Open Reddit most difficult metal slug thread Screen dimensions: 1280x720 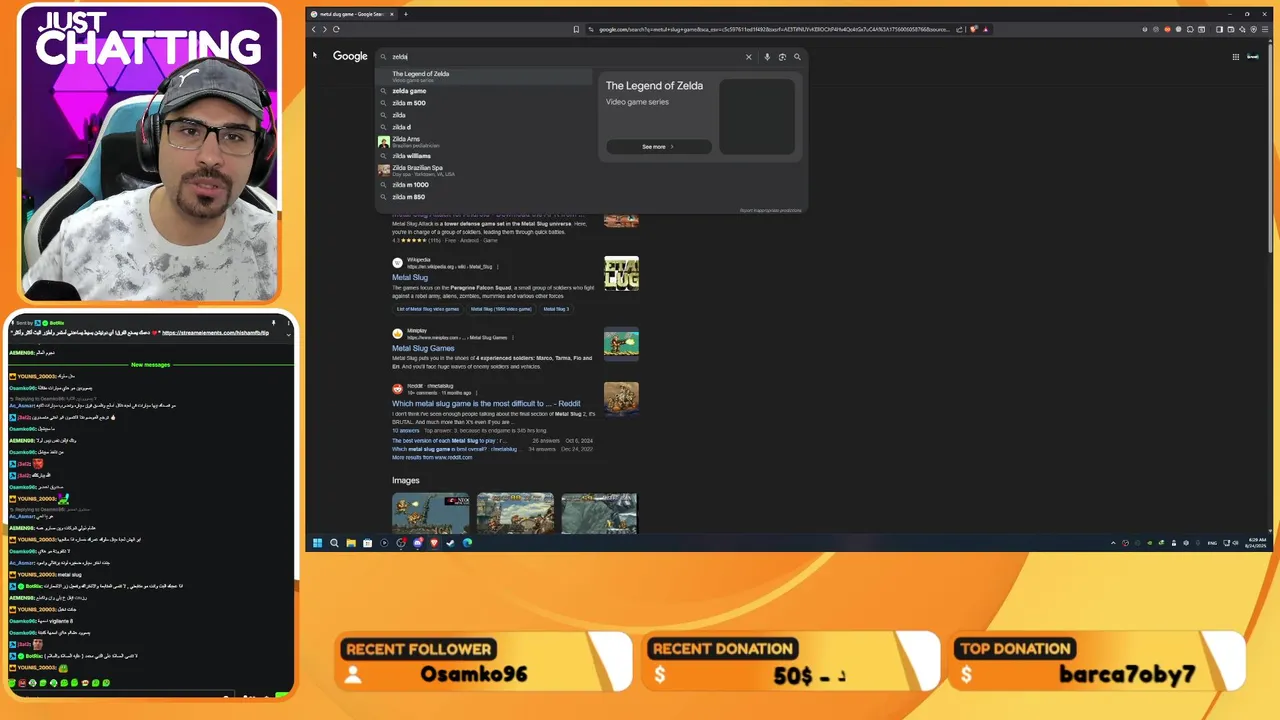pos(486,404)
